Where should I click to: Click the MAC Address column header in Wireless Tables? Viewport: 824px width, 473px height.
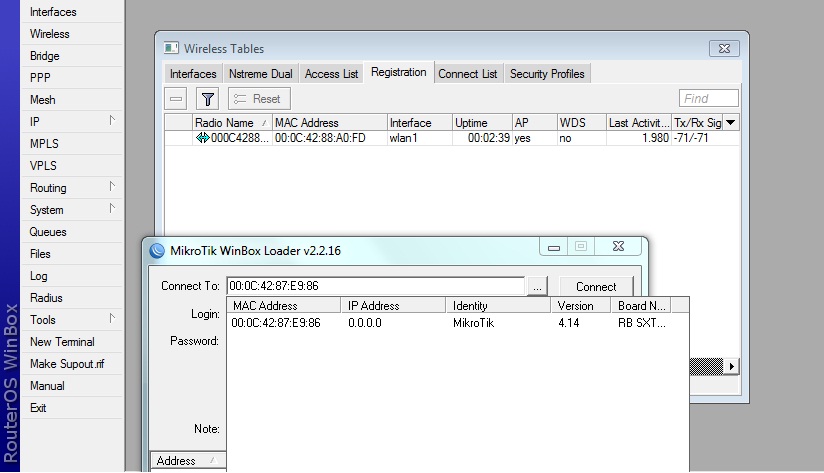coord(329,122)
